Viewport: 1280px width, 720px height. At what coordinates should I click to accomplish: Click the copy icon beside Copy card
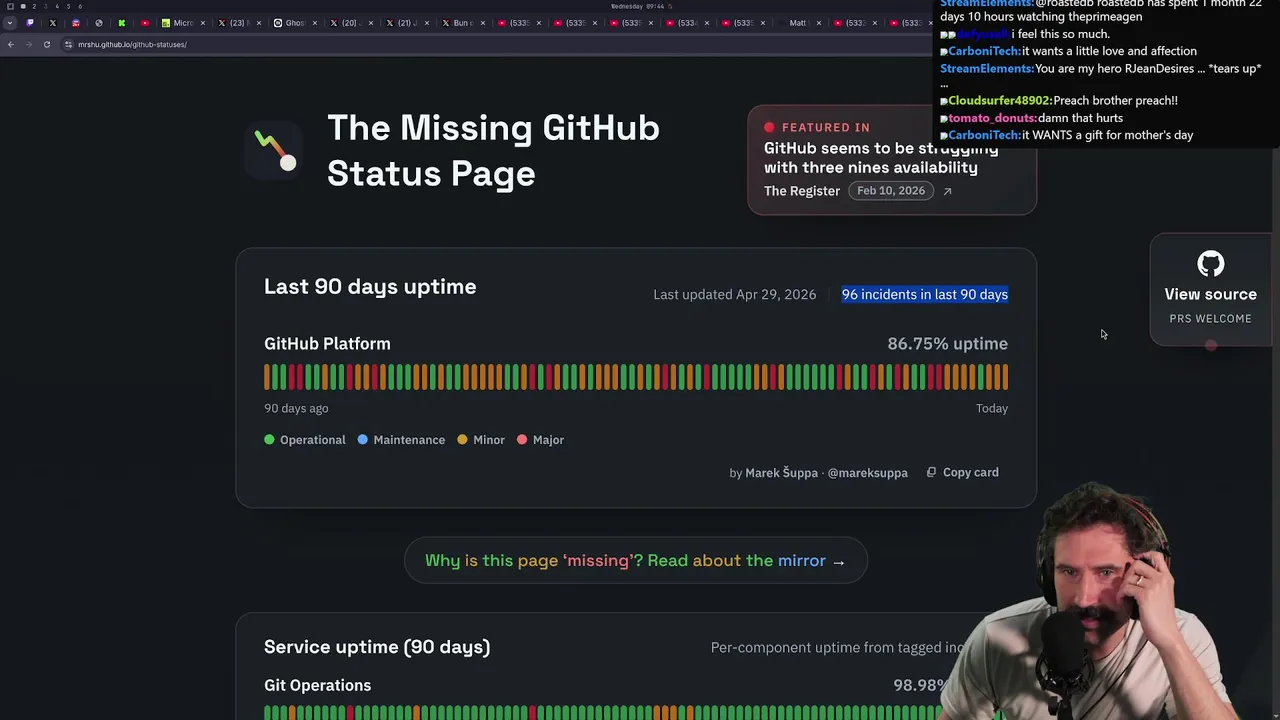coord(931,472)
